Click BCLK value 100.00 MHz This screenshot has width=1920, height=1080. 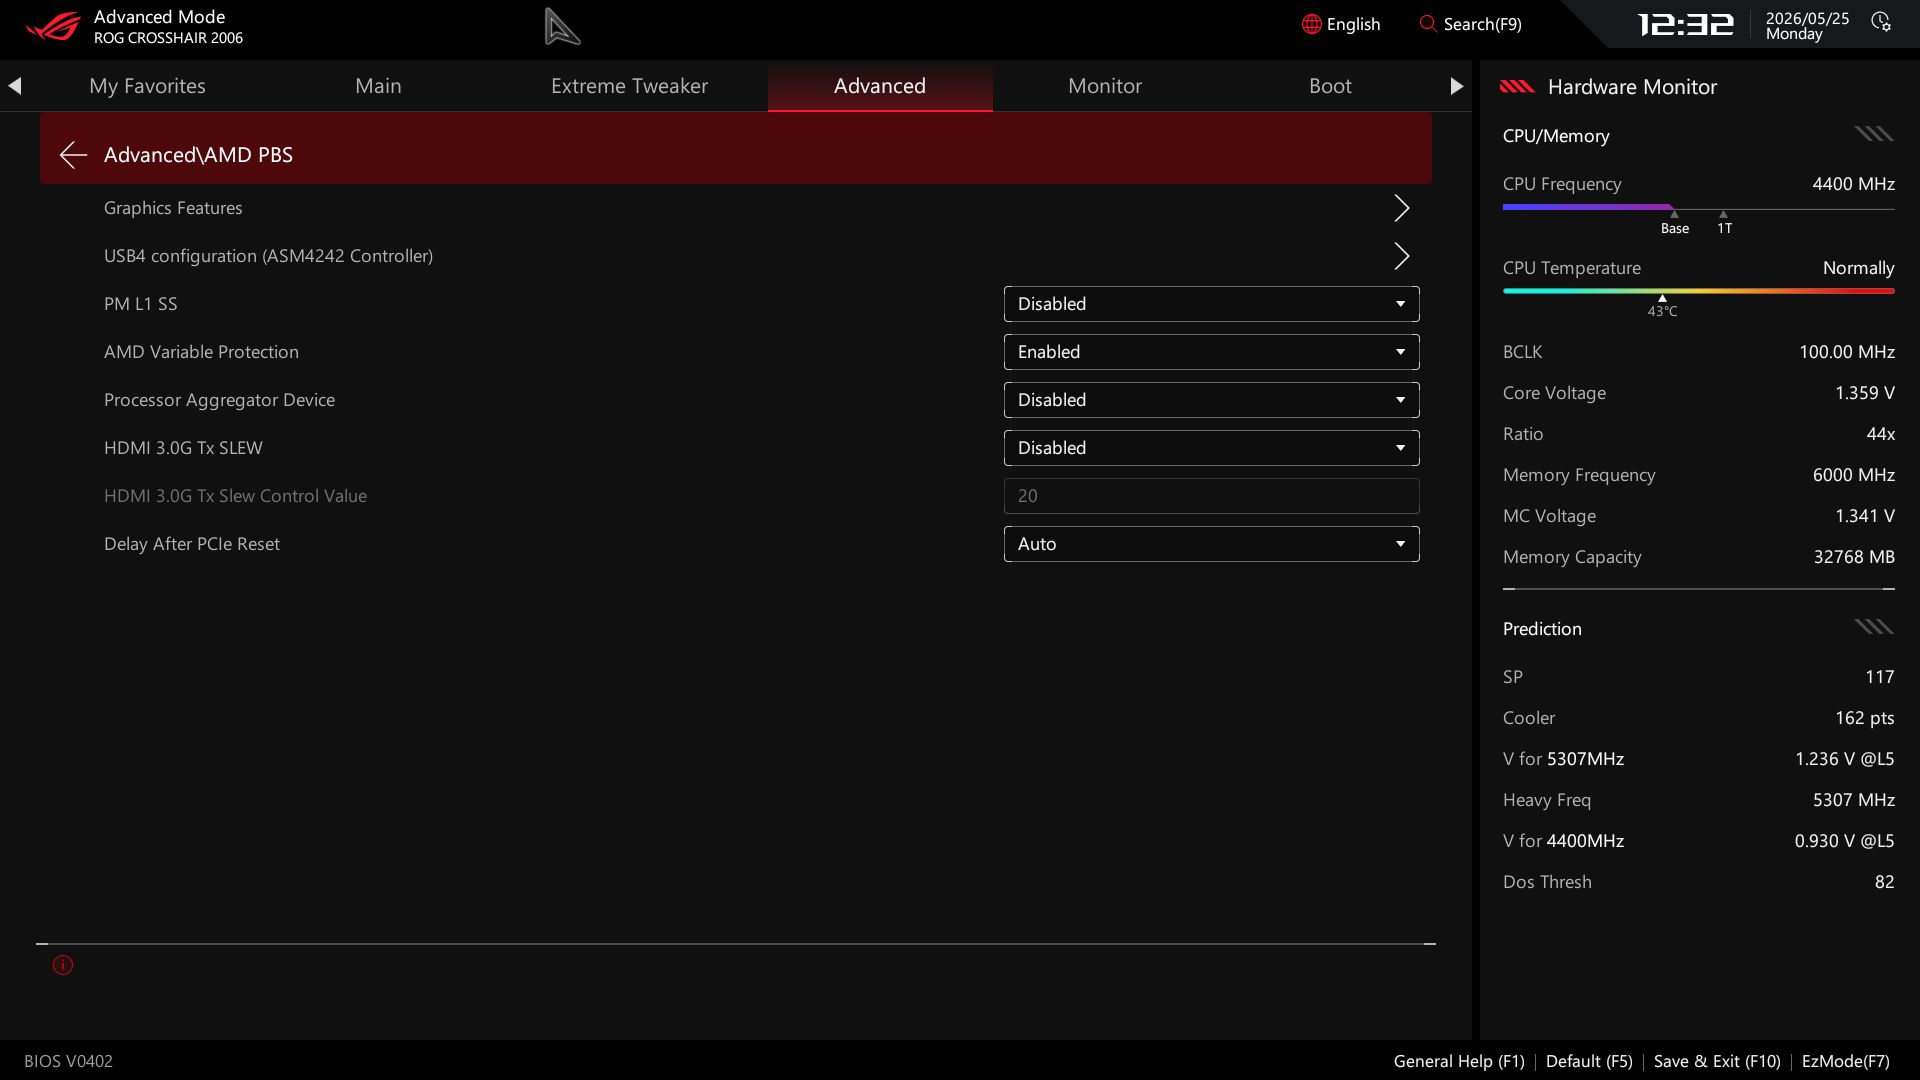(x=1846, y=352)
